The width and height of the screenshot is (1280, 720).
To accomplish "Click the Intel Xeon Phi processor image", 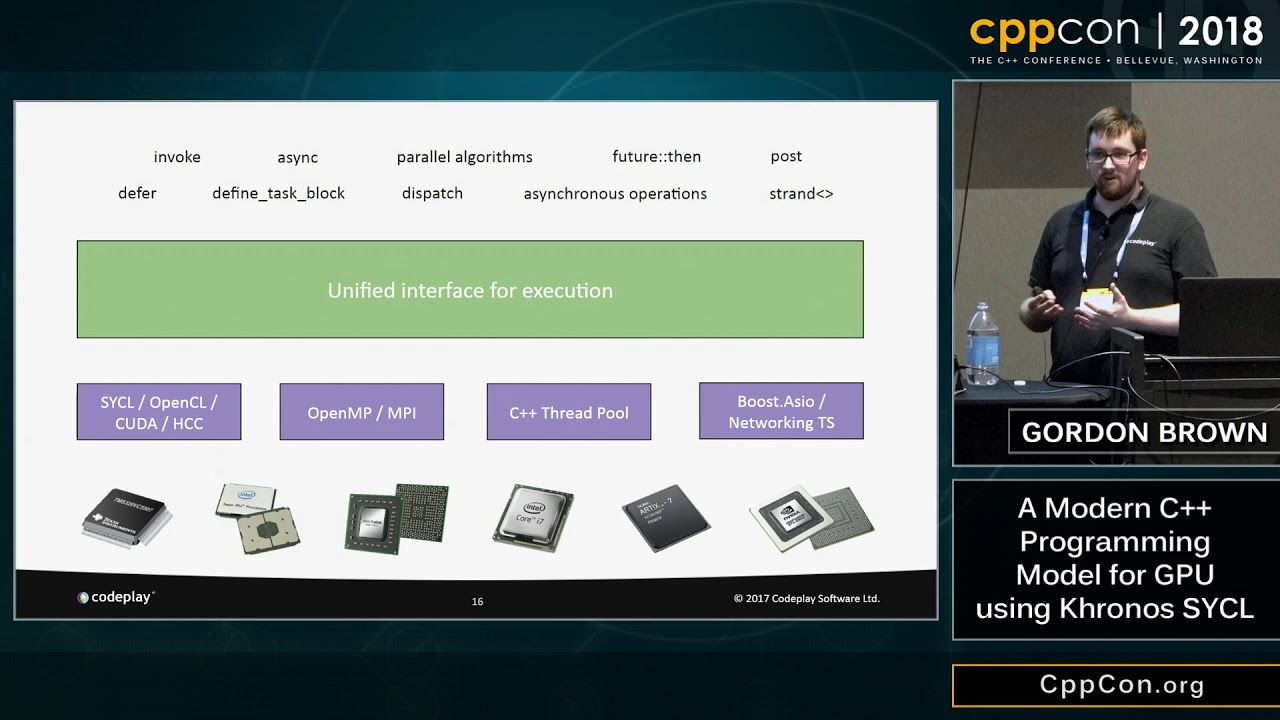I will (258, 518).
